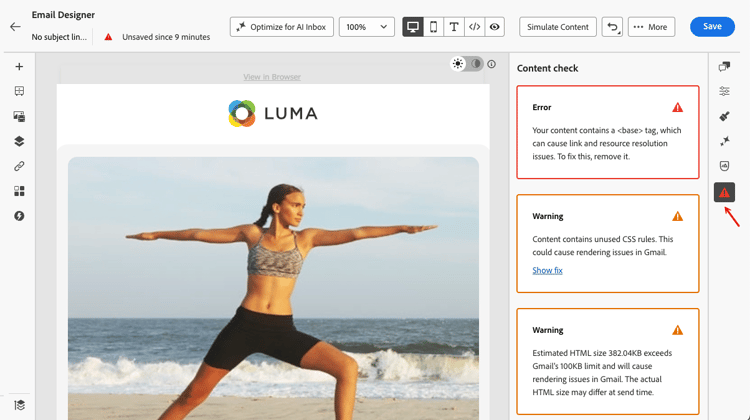Viewport: 750px width, 420px height.
Task: Click the HTML size warning triangle icon
Action: tap(677, 331)
